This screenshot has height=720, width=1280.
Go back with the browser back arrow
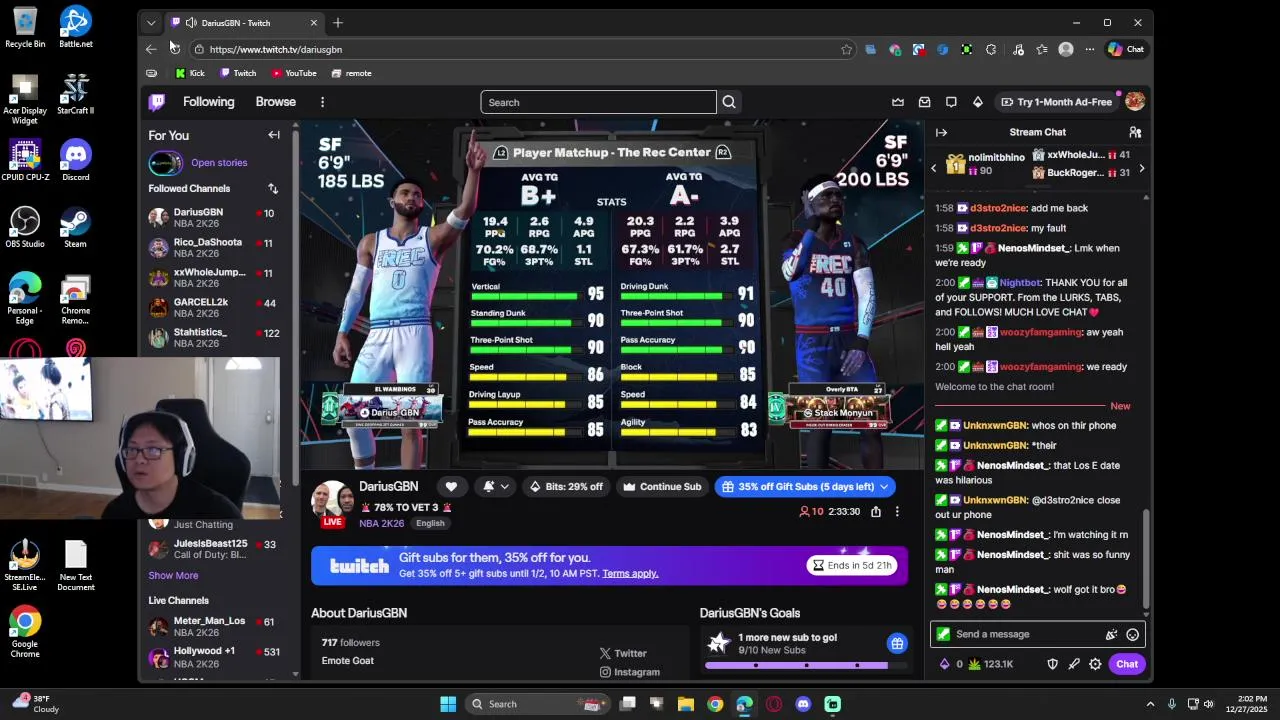click(x=151, y=49)
